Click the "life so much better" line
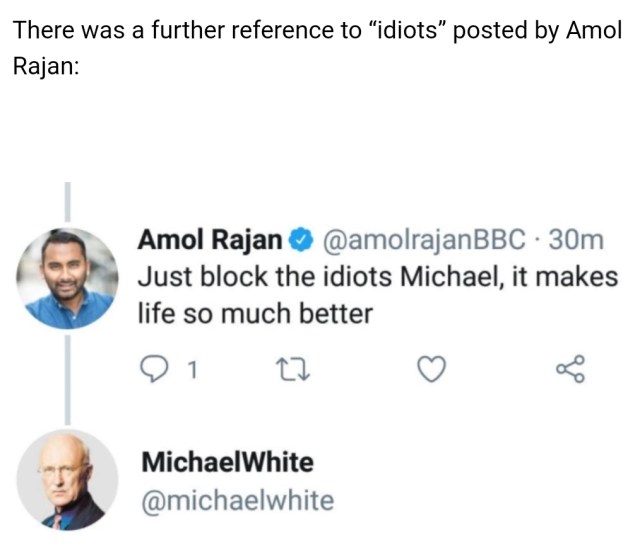 (254, 313)
